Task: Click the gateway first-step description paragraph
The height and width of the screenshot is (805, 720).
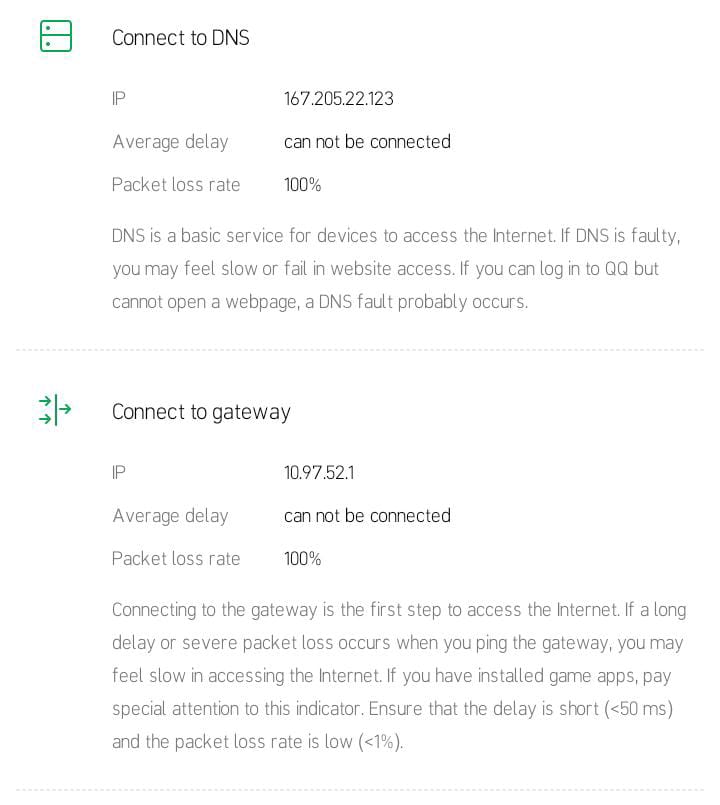Action: (x=396, y=676)
